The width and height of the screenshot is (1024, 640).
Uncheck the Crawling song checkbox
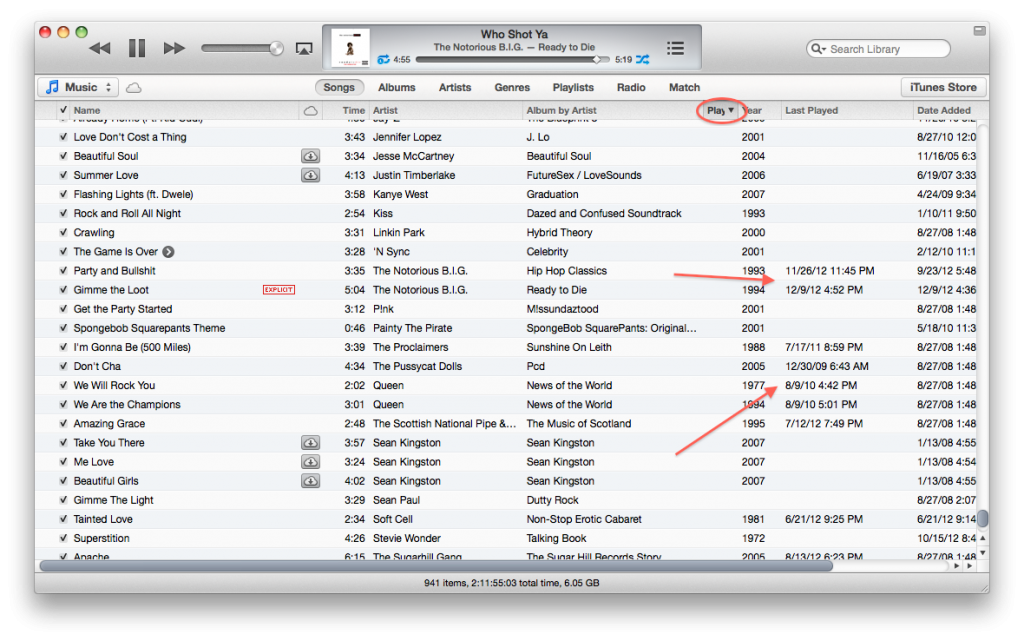point(63,232)
